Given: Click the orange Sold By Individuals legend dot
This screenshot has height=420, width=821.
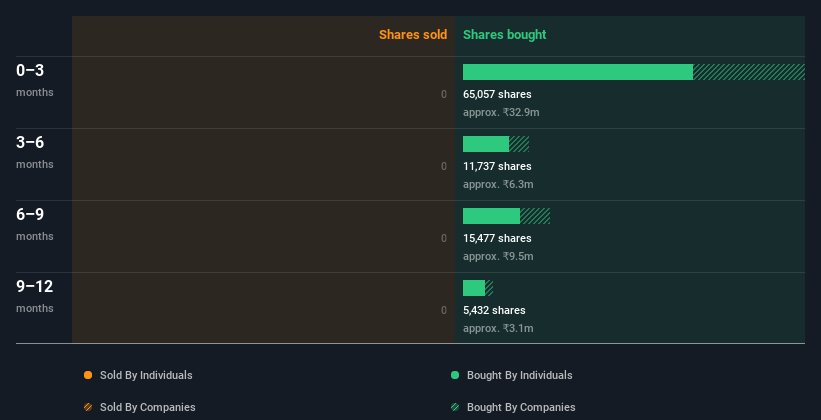Looking at the screenshot, I should [x=88, y=375].
